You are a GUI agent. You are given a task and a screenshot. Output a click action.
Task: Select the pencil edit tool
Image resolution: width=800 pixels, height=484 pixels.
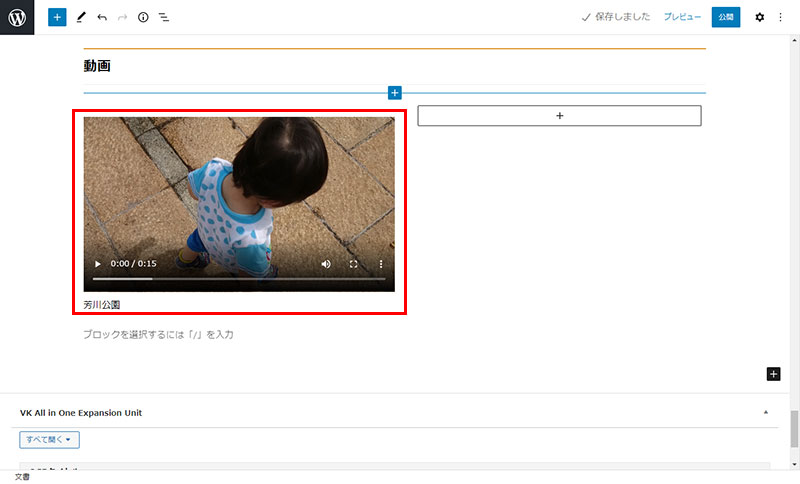click(81, 17)
